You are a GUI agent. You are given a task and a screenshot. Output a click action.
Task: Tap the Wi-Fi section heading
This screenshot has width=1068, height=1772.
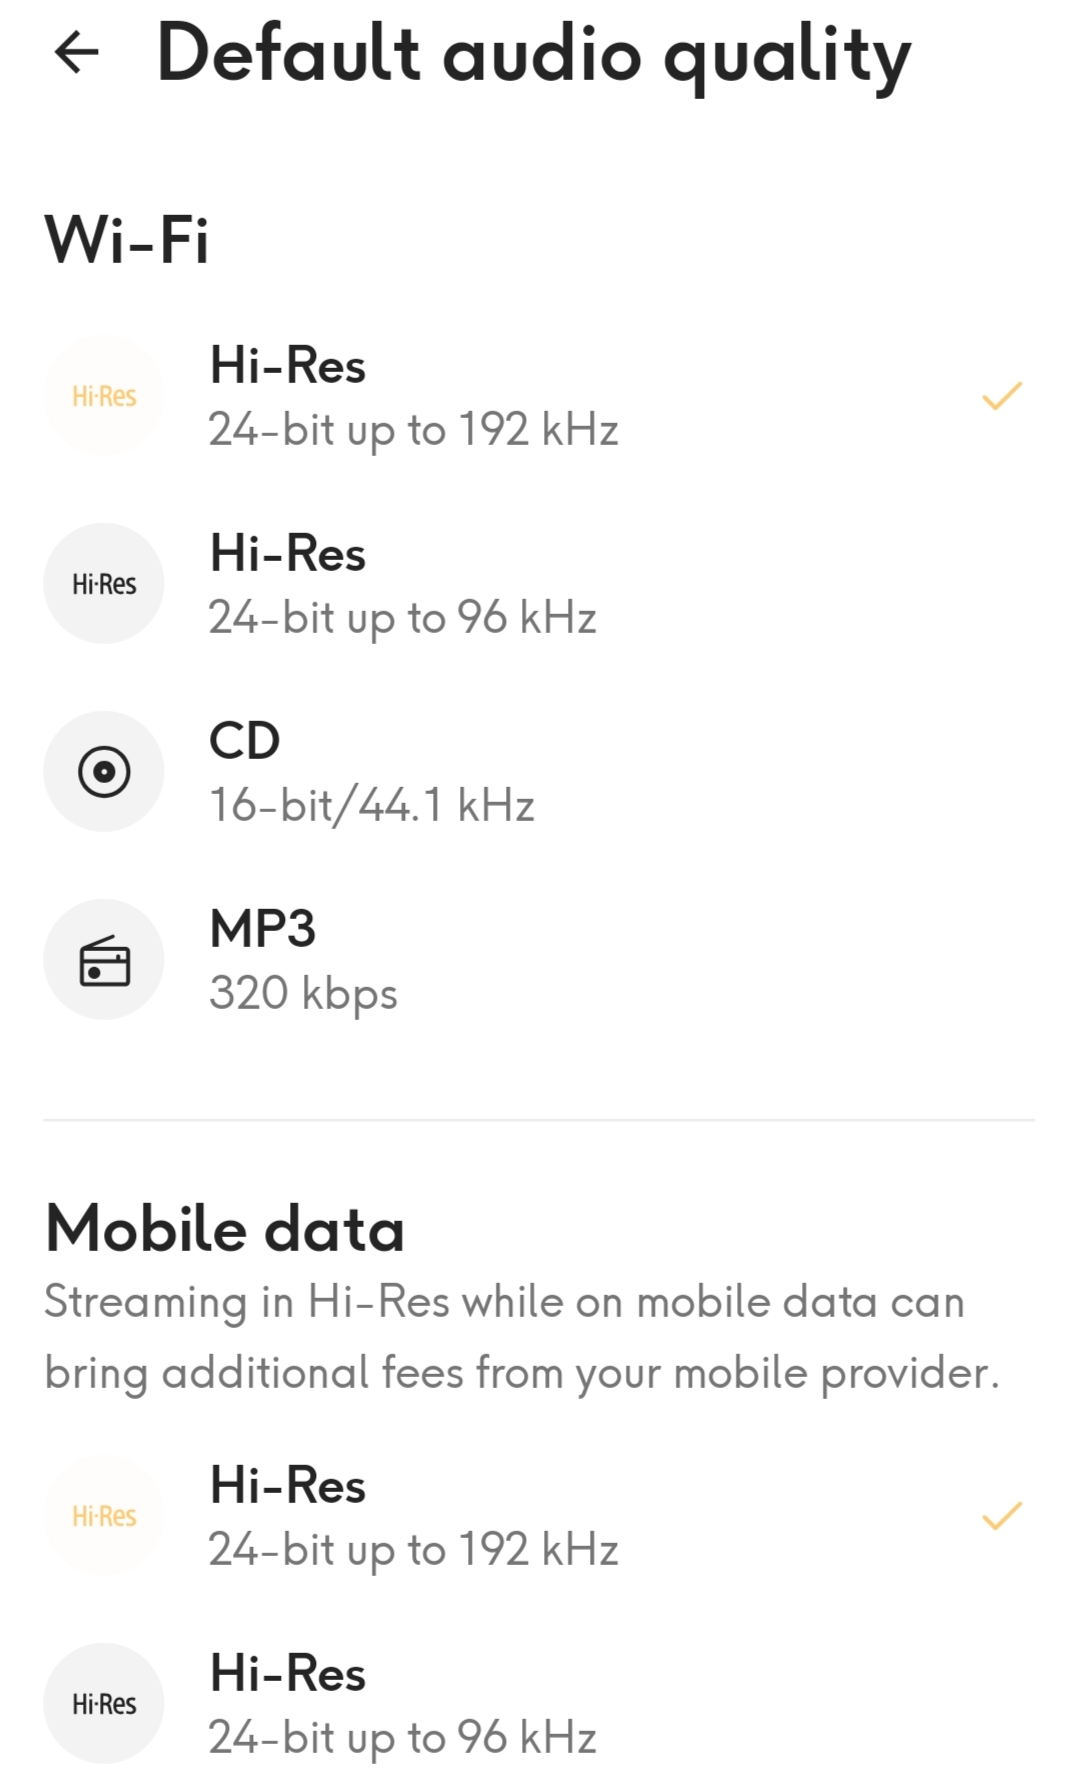click(x=127, y=240)
